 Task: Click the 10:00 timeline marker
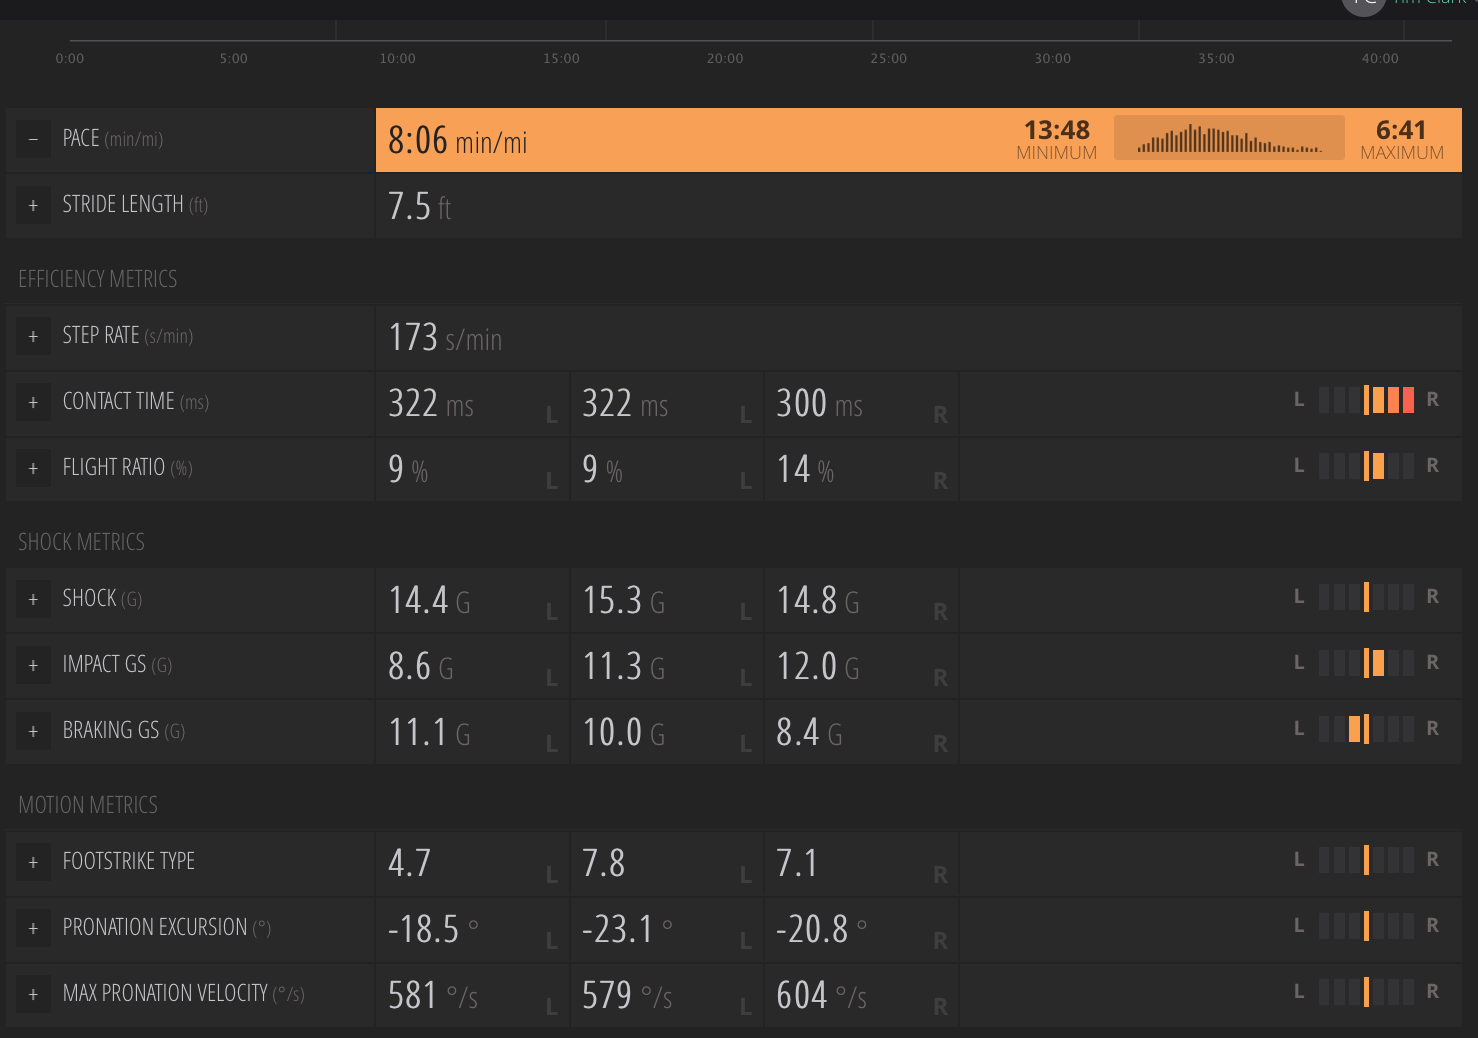397,59
